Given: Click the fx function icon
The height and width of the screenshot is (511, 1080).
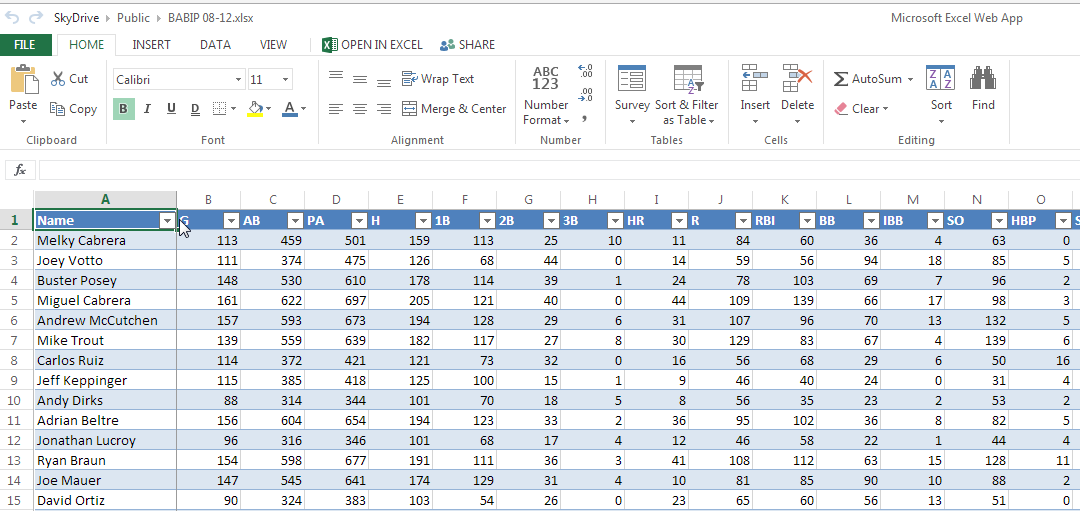Looking at the screenshot, I should click(21, 169).
